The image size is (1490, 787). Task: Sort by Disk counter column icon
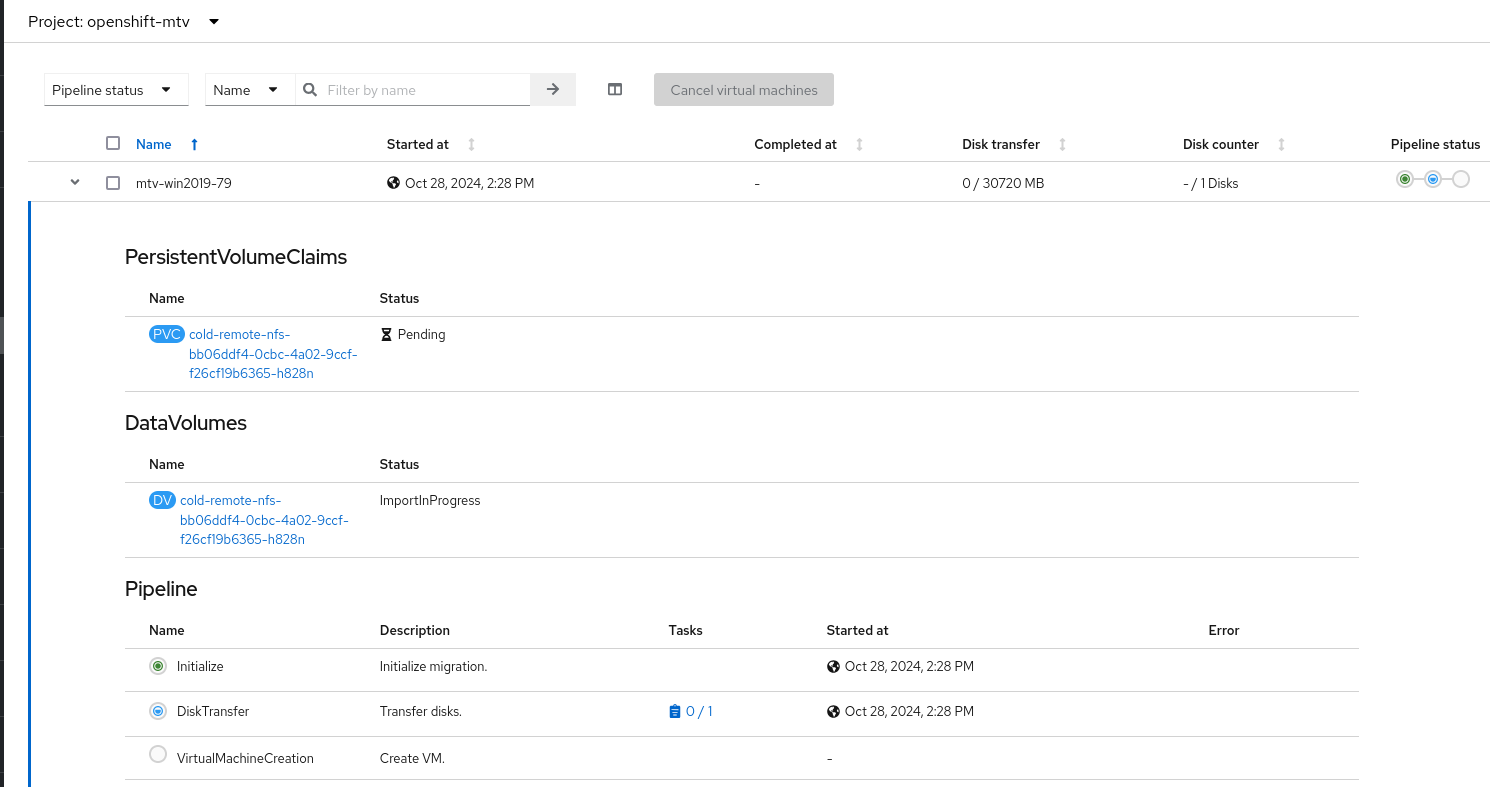1281,145
